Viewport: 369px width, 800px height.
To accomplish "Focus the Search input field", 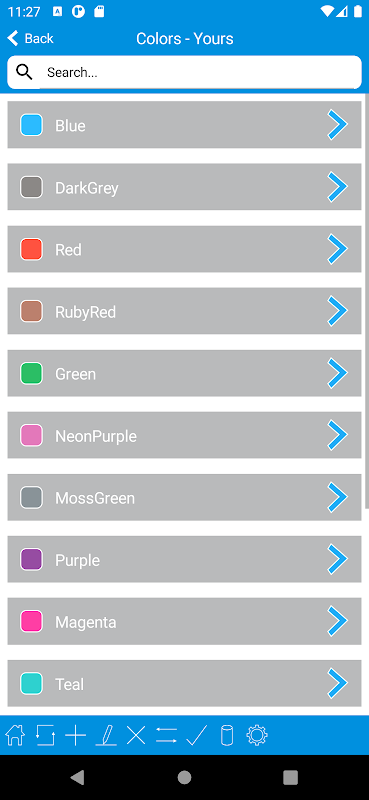I will pos(184,72).
